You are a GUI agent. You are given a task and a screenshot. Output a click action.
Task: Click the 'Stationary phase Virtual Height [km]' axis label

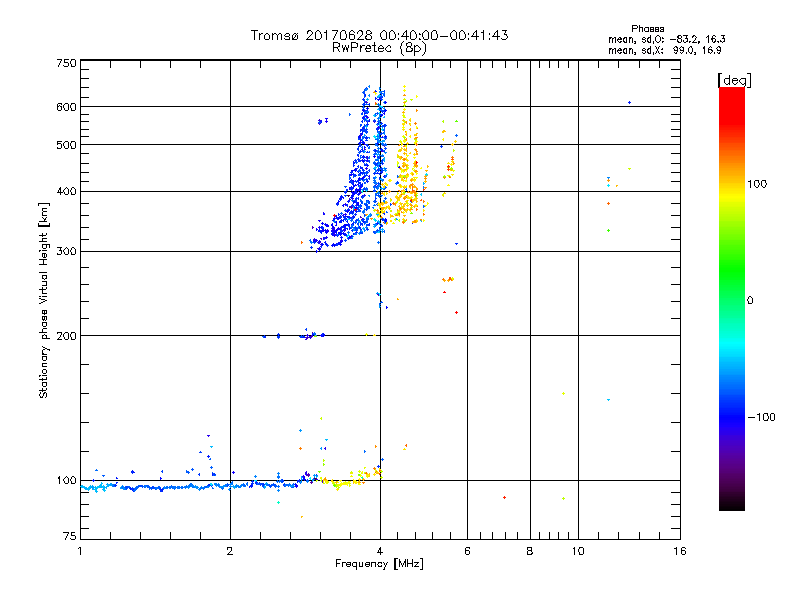click(x=44, y=300)
